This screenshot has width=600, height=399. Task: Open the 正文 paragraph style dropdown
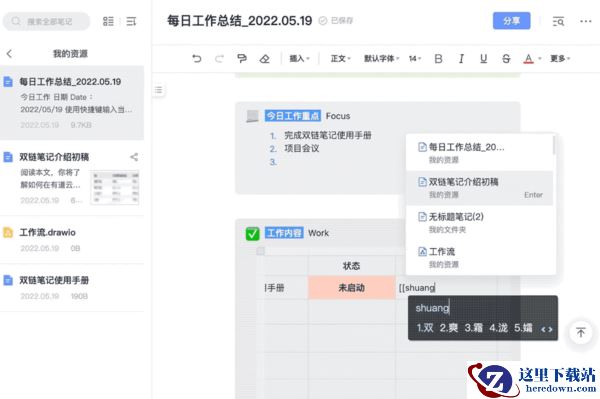coord(341,59)
